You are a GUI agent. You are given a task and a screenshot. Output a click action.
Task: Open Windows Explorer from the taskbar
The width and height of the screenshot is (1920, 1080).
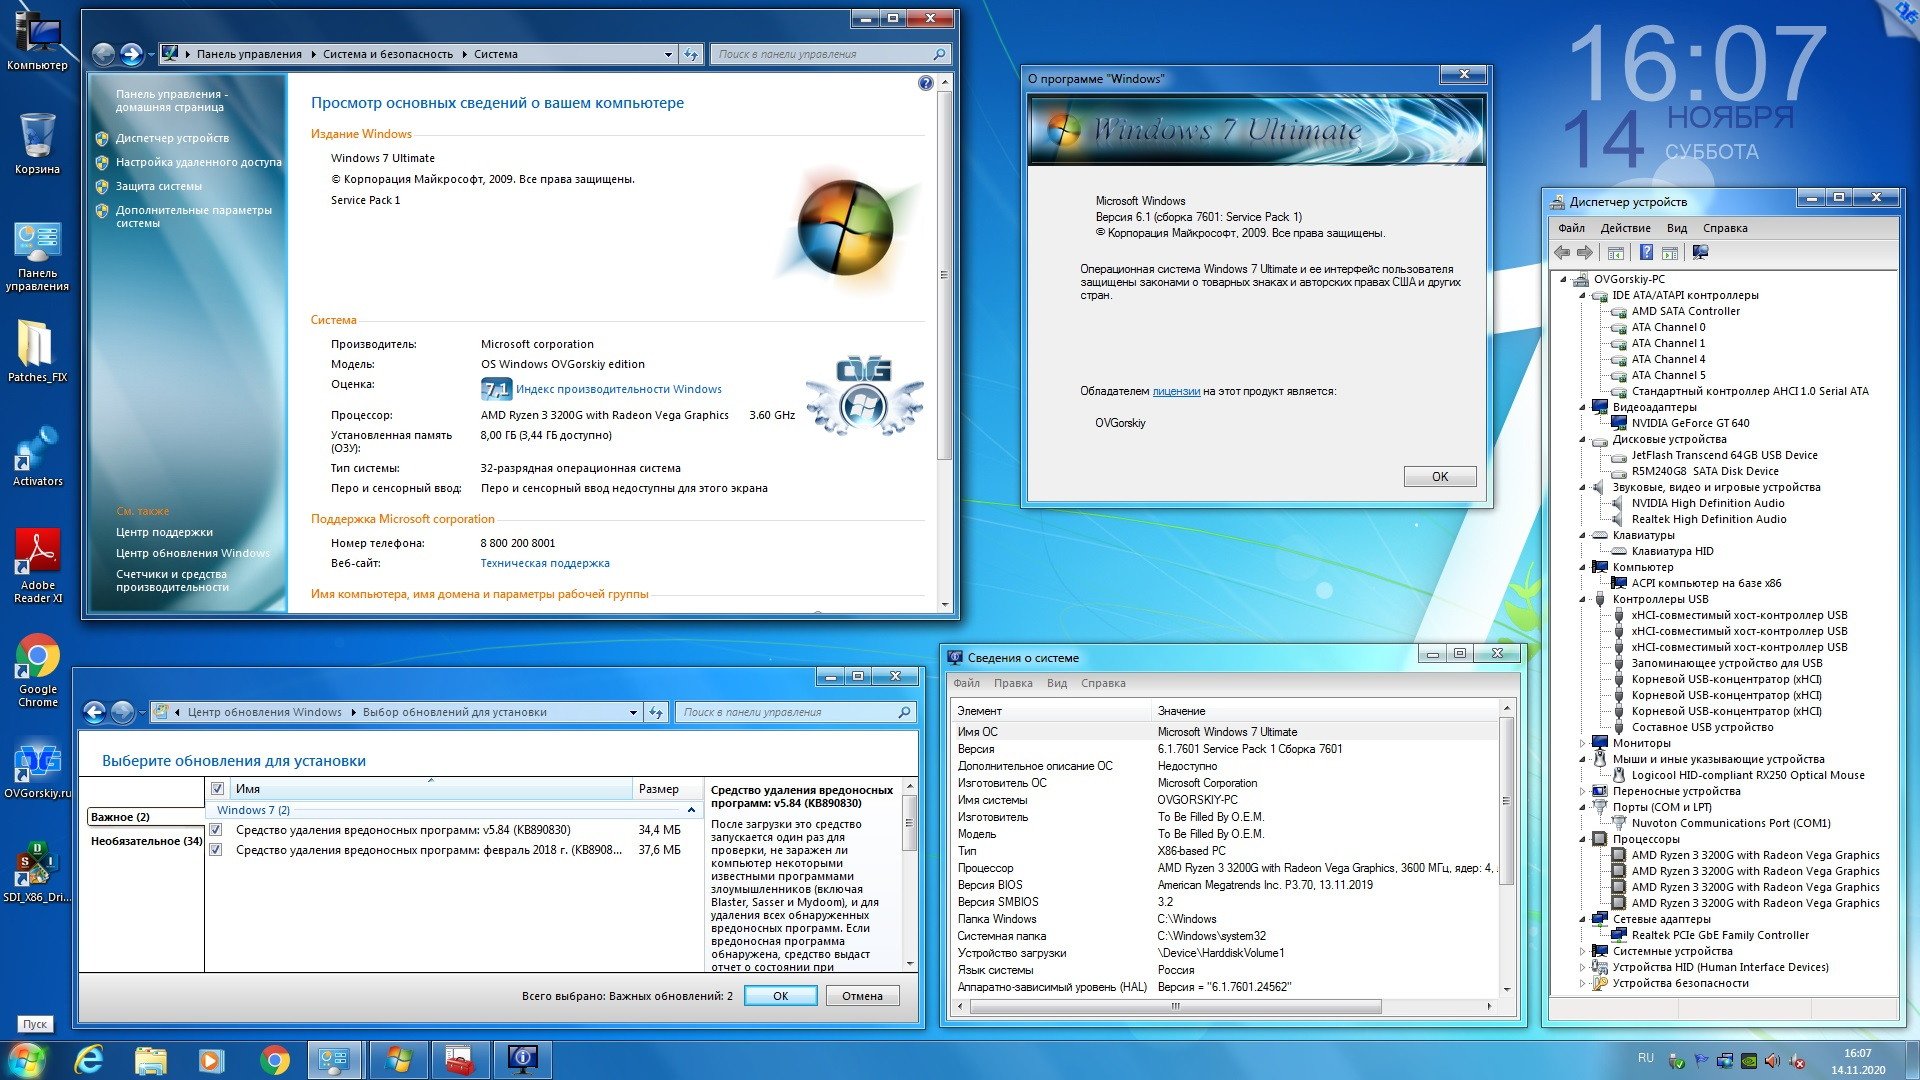150,1060
